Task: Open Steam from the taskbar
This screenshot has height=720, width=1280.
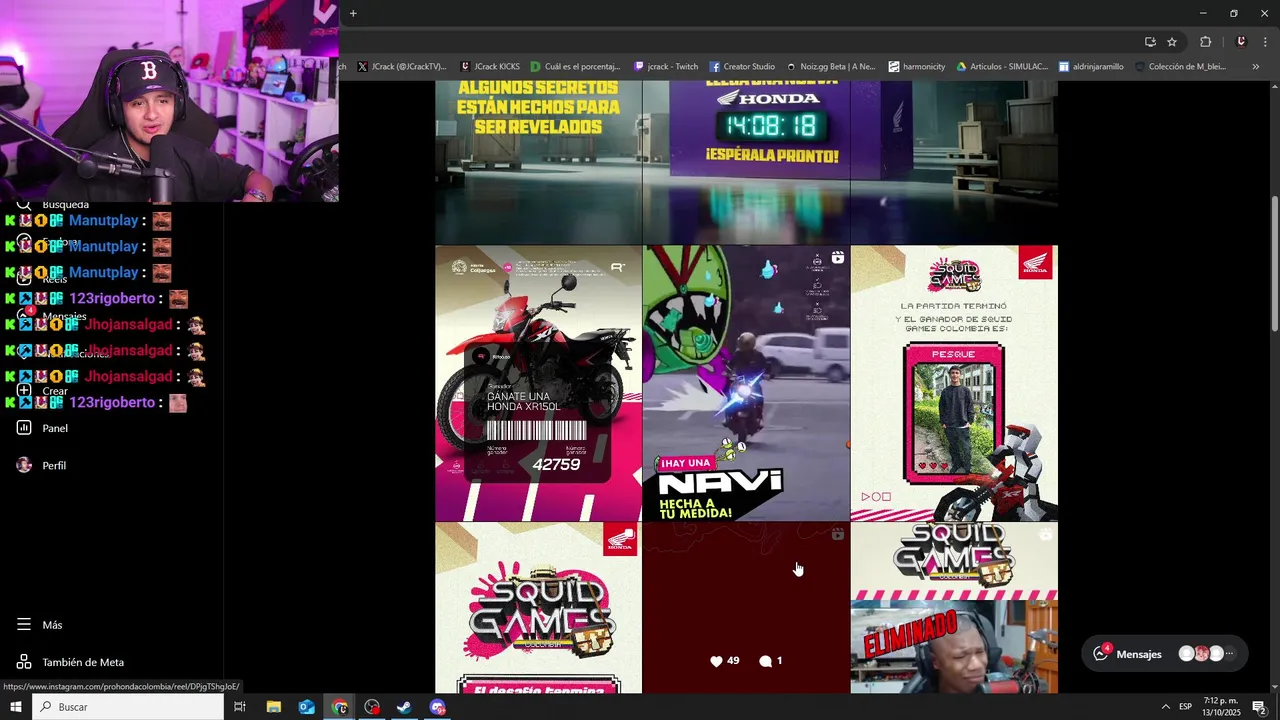Action: tap(405, 707)
